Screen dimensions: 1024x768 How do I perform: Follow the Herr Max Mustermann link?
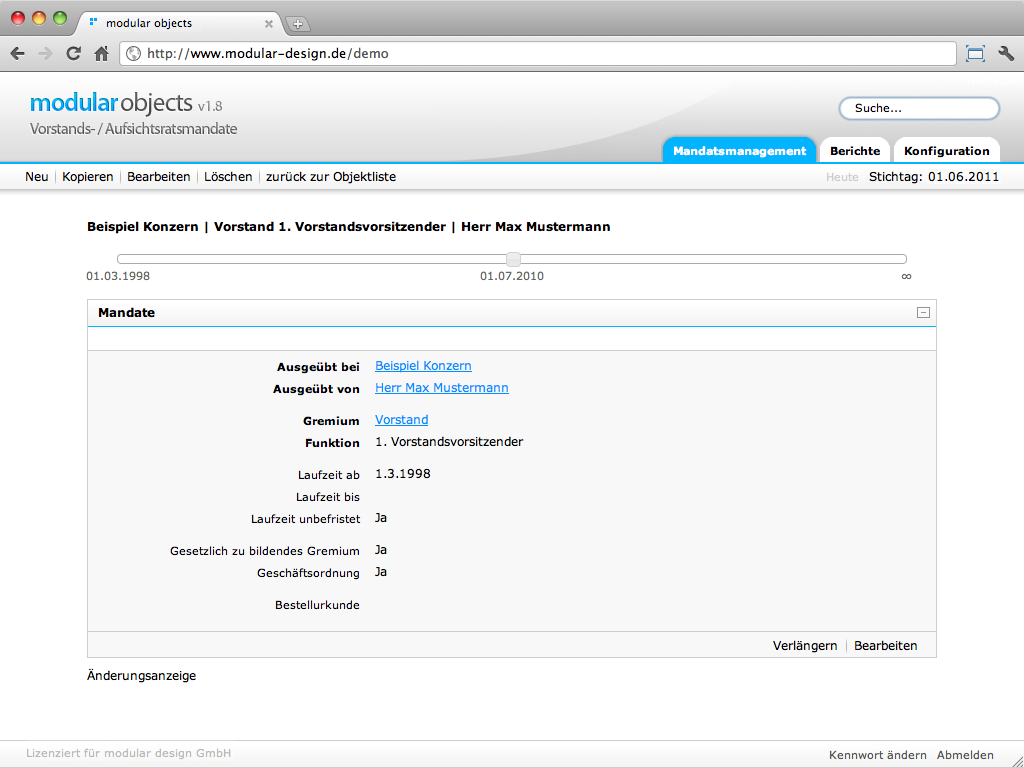pyautogui.click(x=441, y=388)
